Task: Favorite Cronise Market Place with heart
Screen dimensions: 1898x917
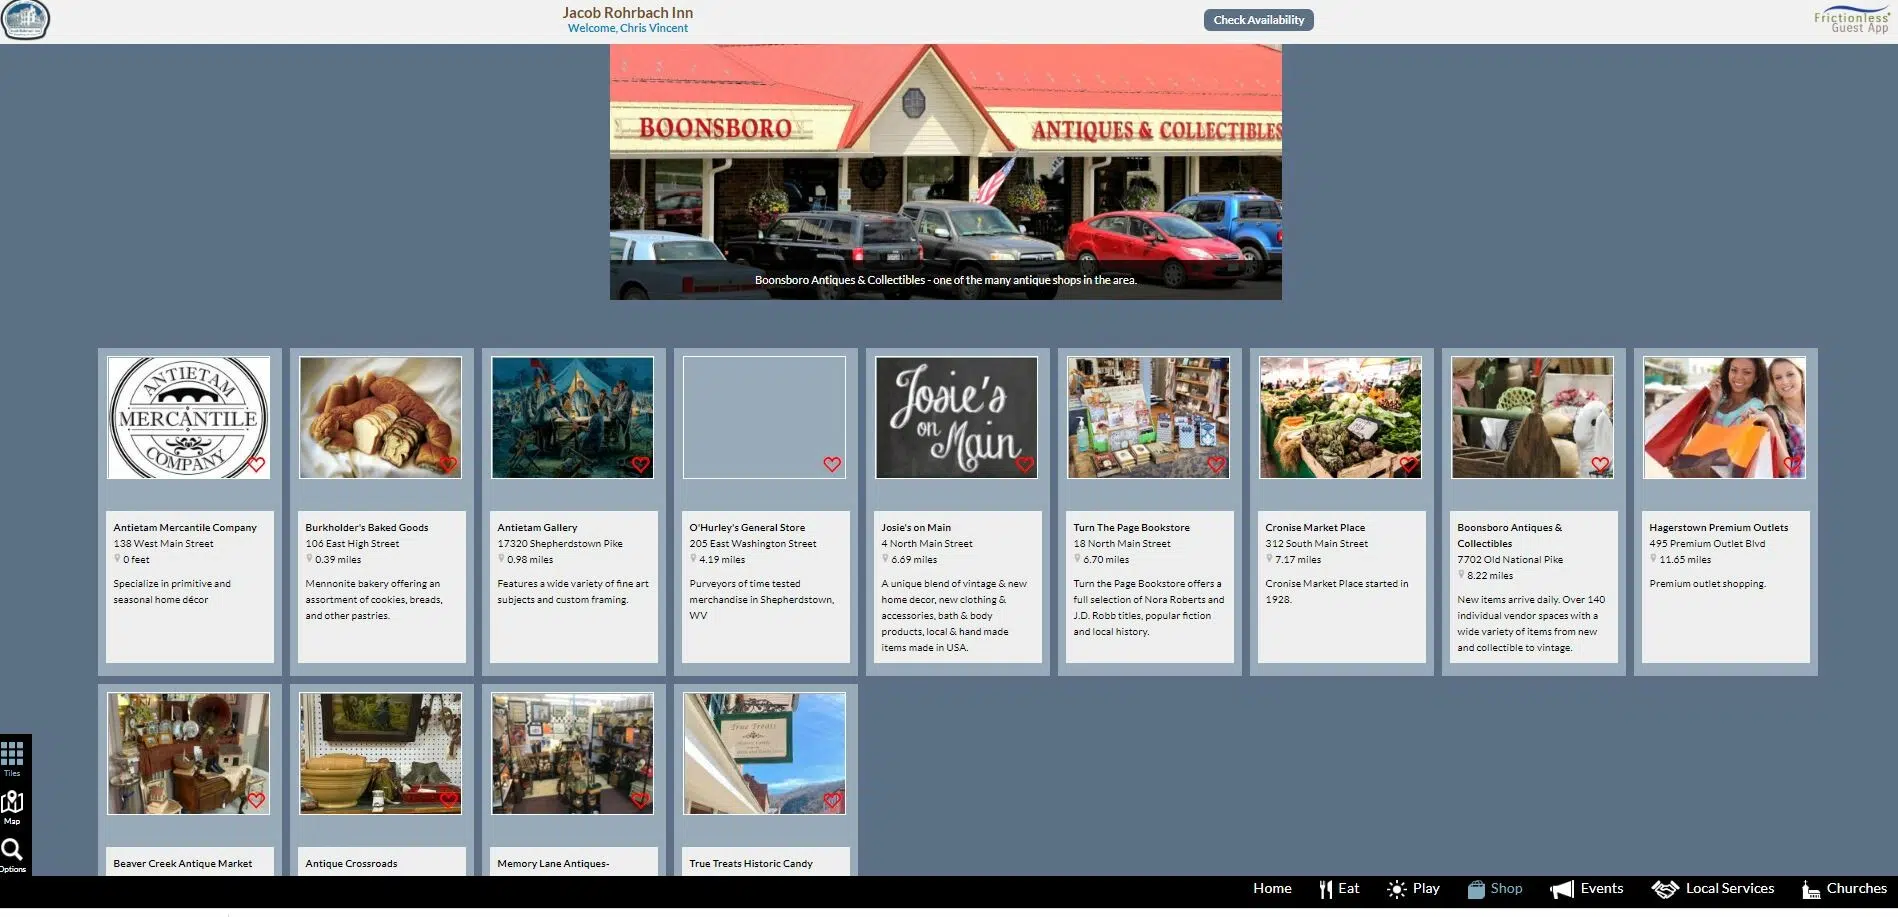Action: click(x=1408, y=465)
